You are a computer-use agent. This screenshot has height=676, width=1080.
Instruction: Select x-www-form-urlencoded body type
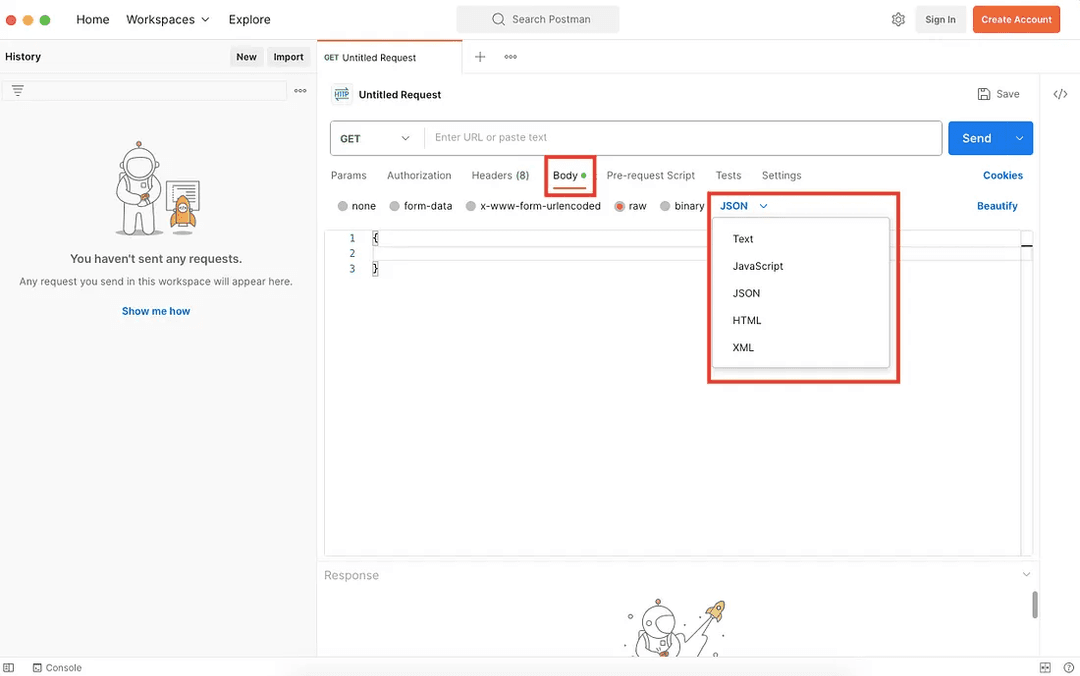tap(470, 206)
